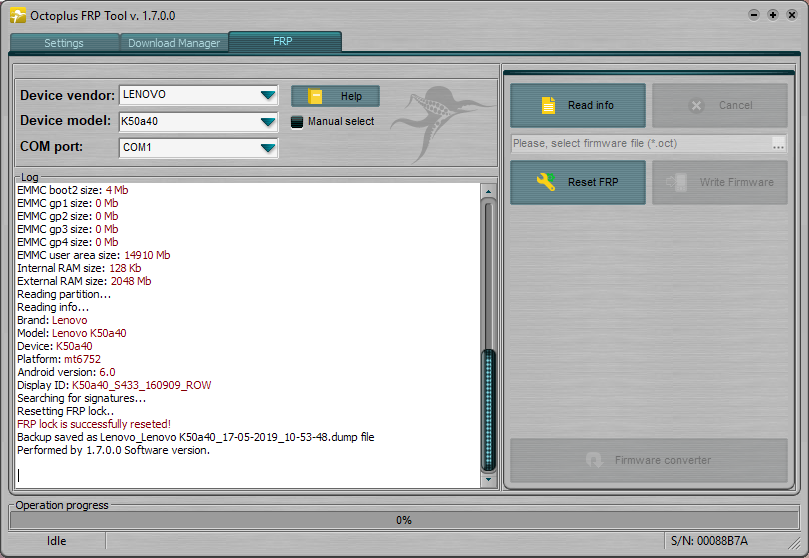Viewport: 809px width, 558px height.
Task: Maximize the Octoplus FRP Tool window
Action: click(773, 15)
